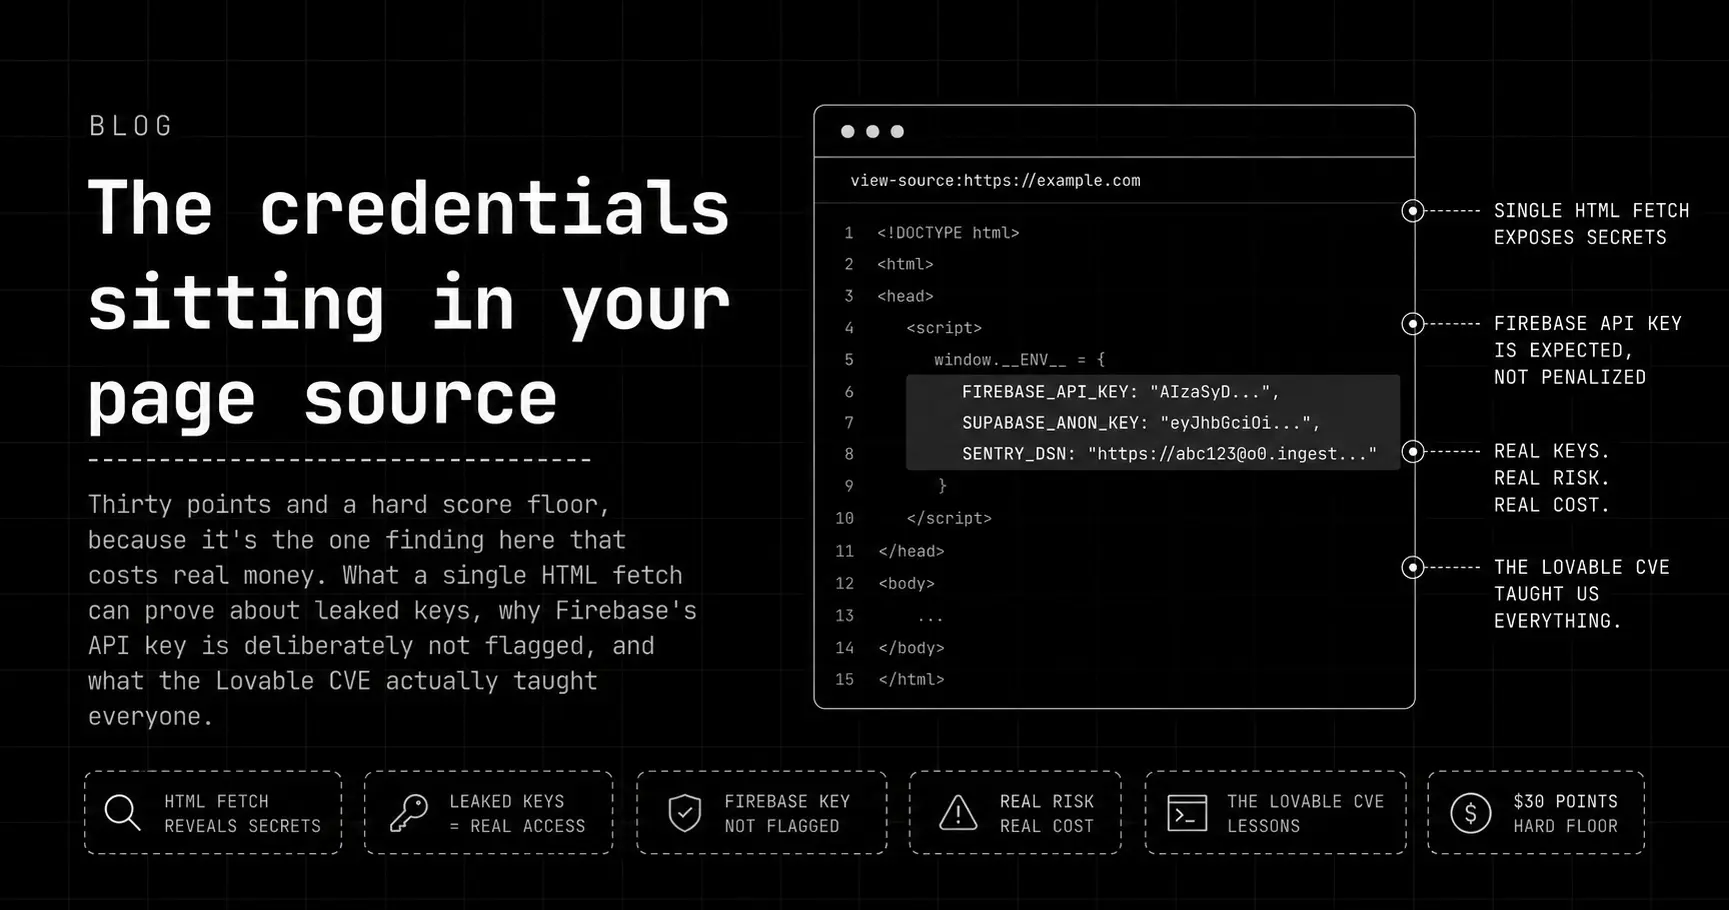Image resolution: width=1729 pixels, height=910 pixels.
Task: Select the '<!DOCTYPE html>' code line
Action: [948, 233]
